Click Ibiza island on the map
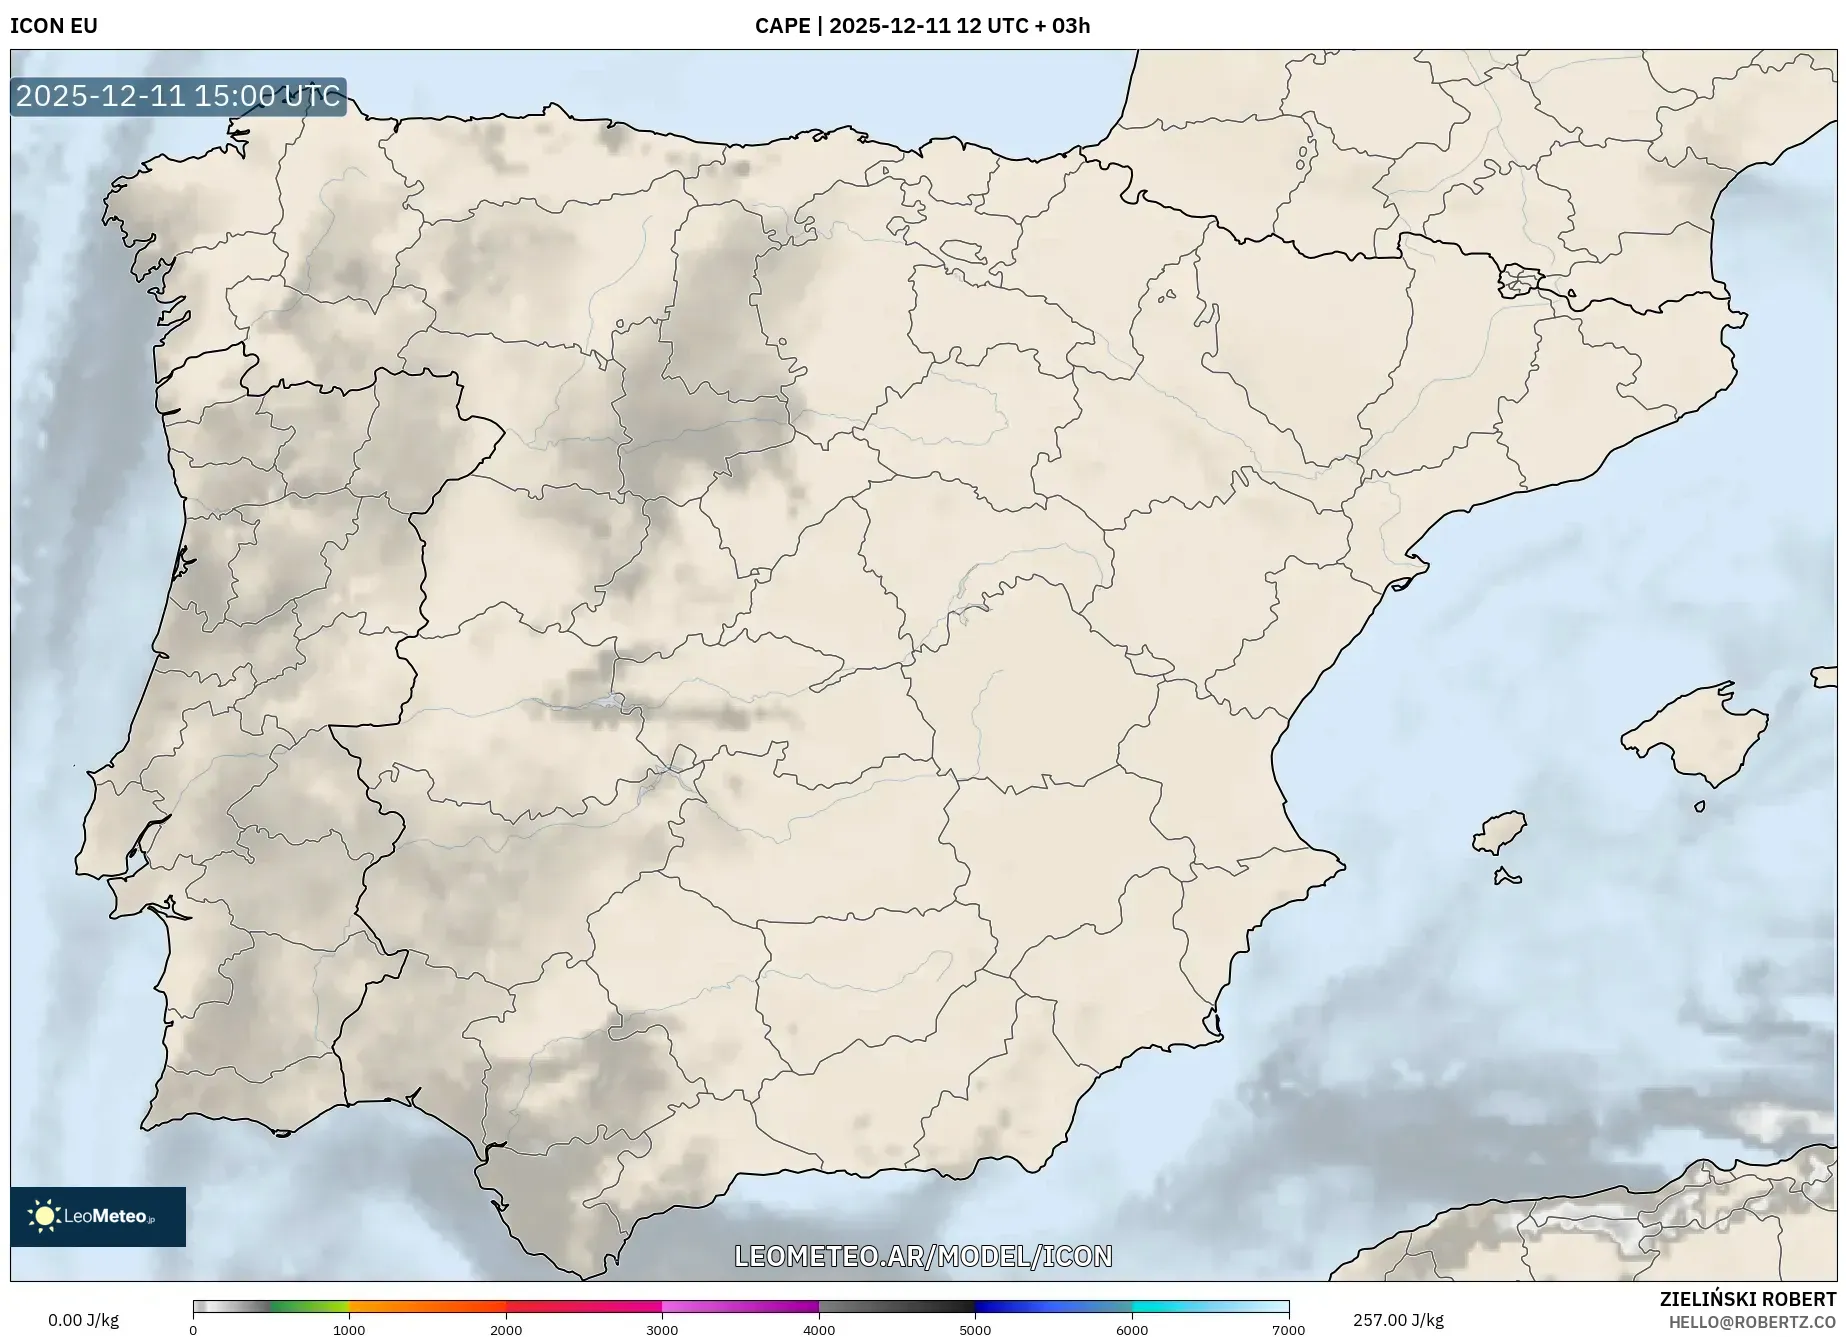The height and width of the screenshot is (1337, 1846). [x=1501, y=831]
